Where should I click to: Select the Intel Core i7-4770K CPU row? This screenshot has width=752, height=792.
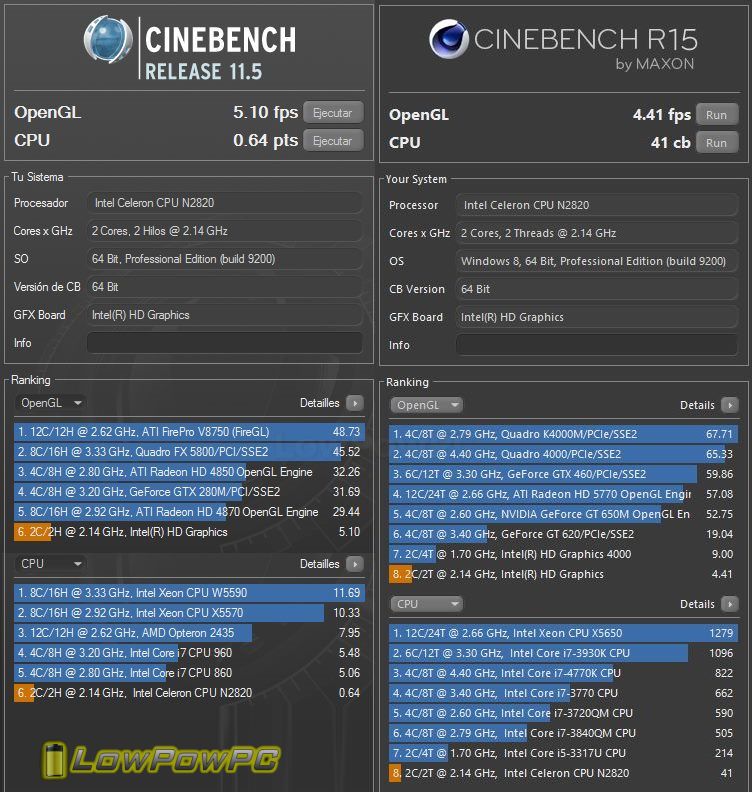pos(564,673)
